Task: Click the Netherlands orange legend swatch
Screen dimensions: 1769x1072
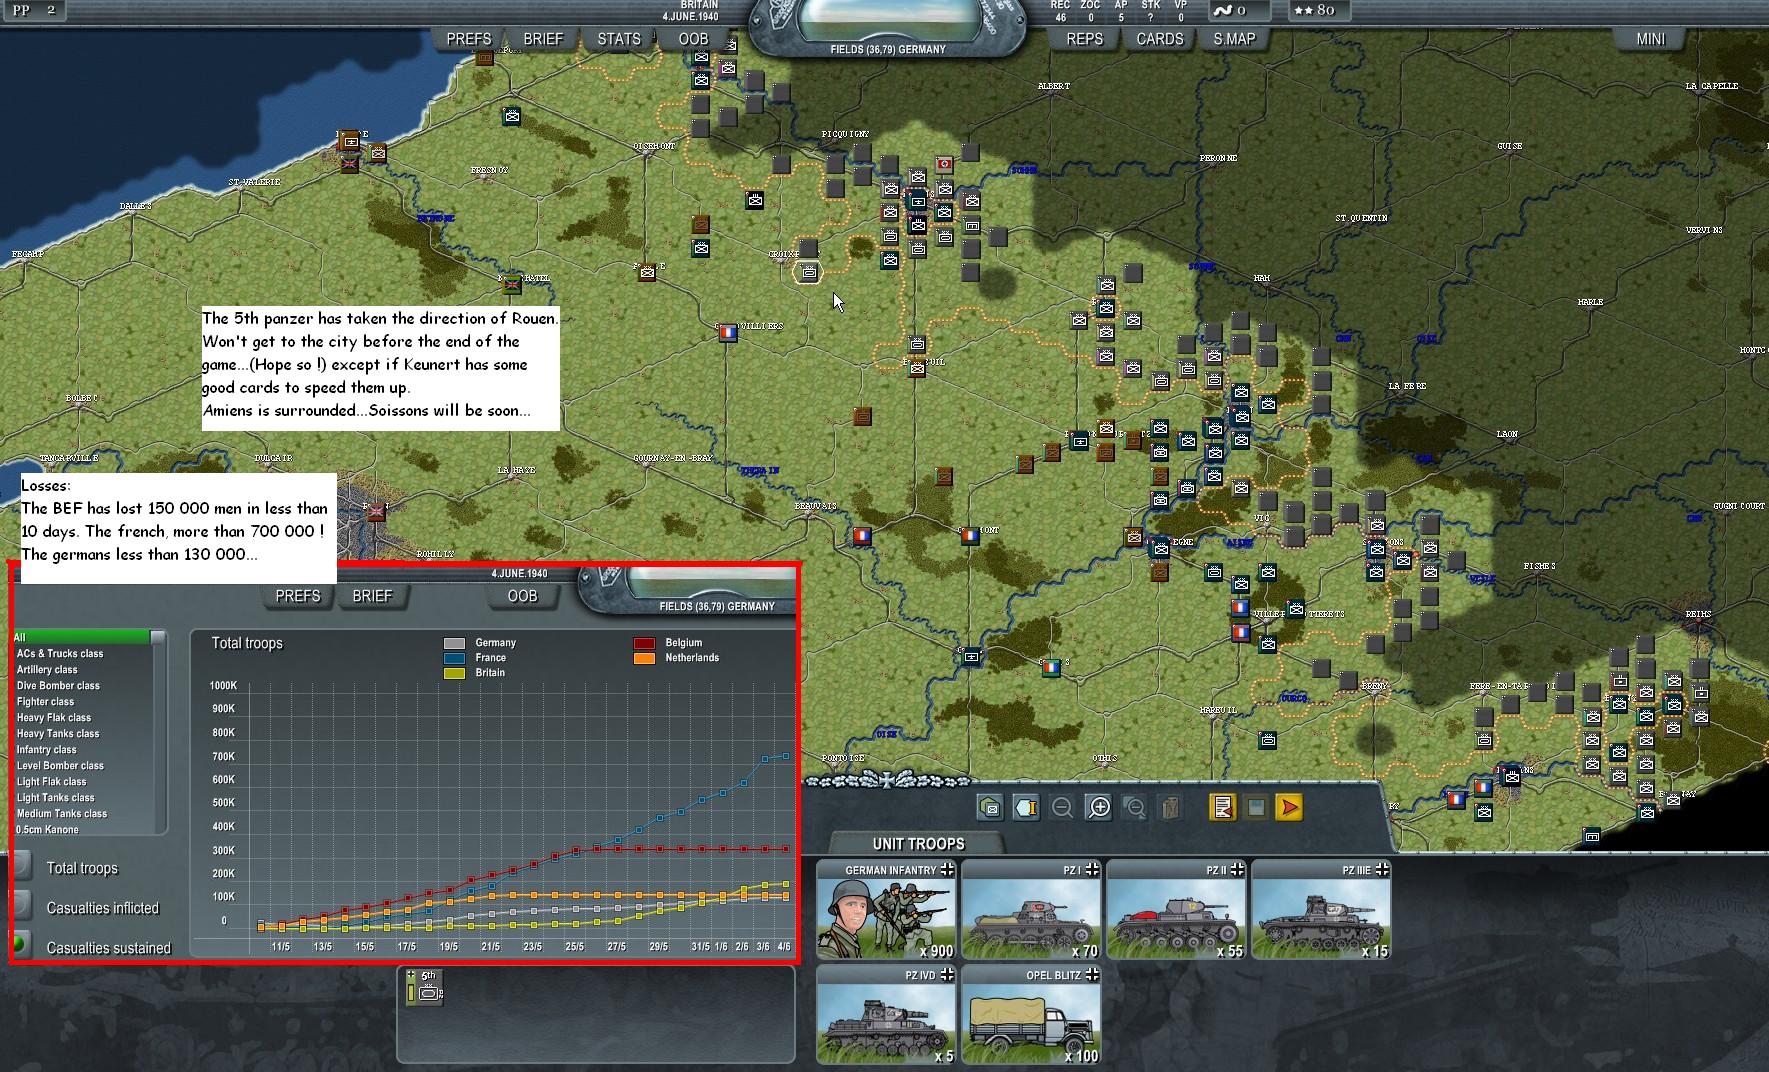Action: [x=644, y=658]
